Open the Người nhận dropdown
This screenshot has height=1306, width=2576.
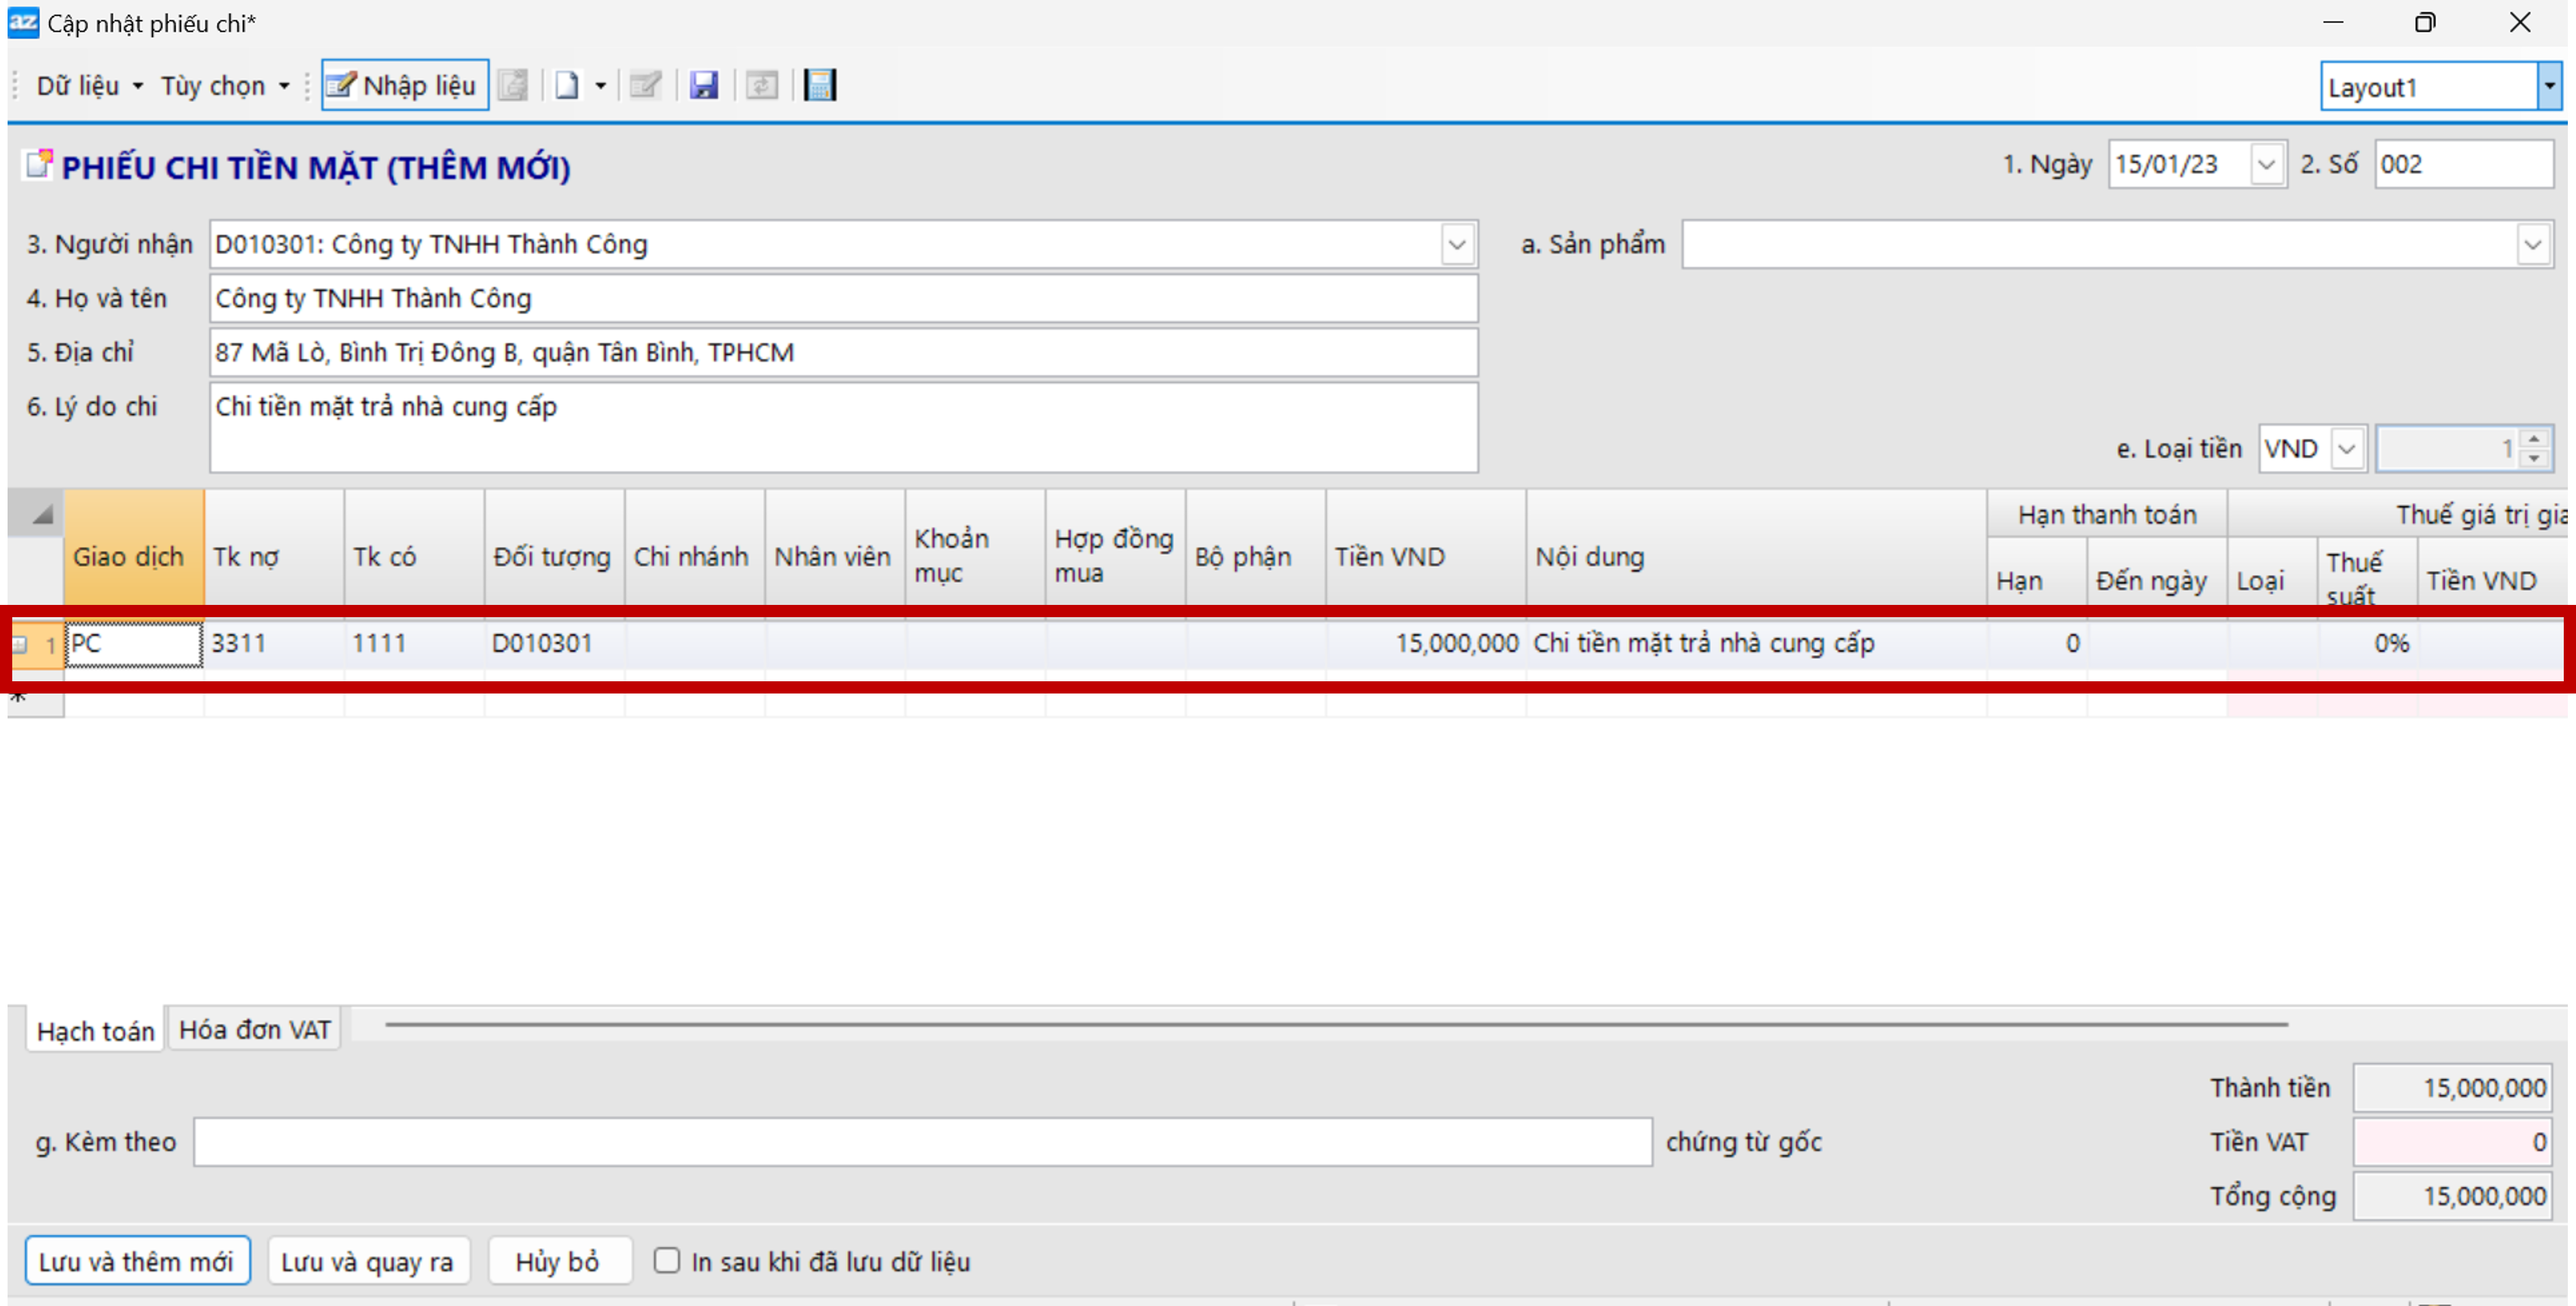[1456, 245]
